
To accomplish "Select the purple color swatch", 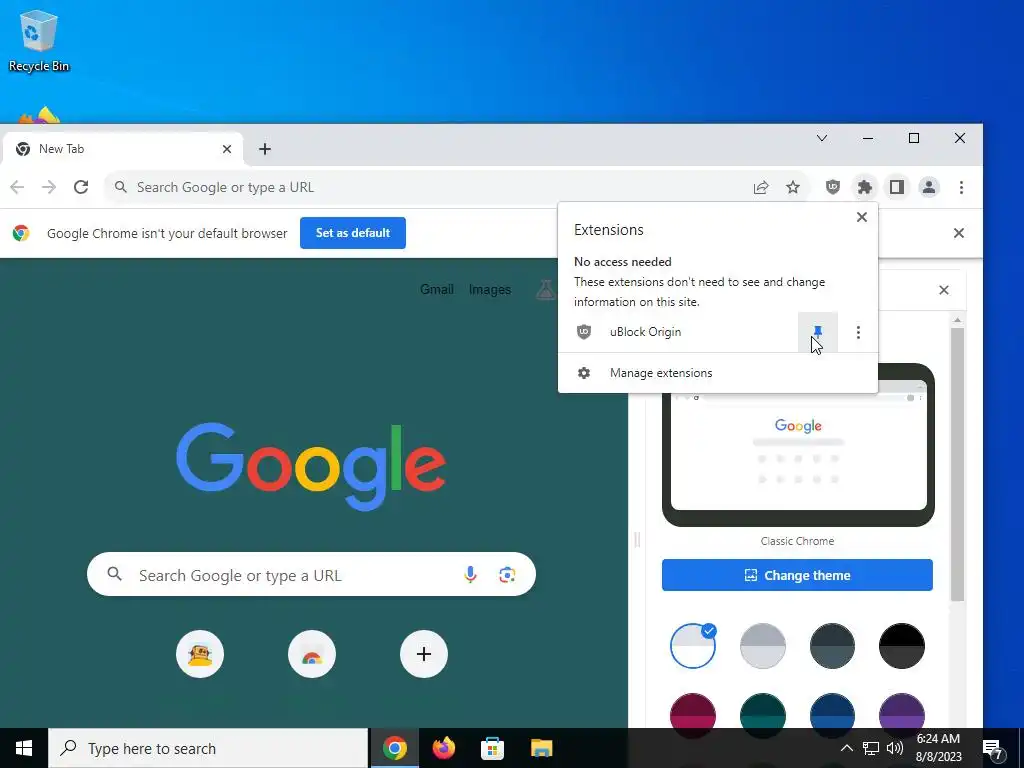I will tap(902, 711).
